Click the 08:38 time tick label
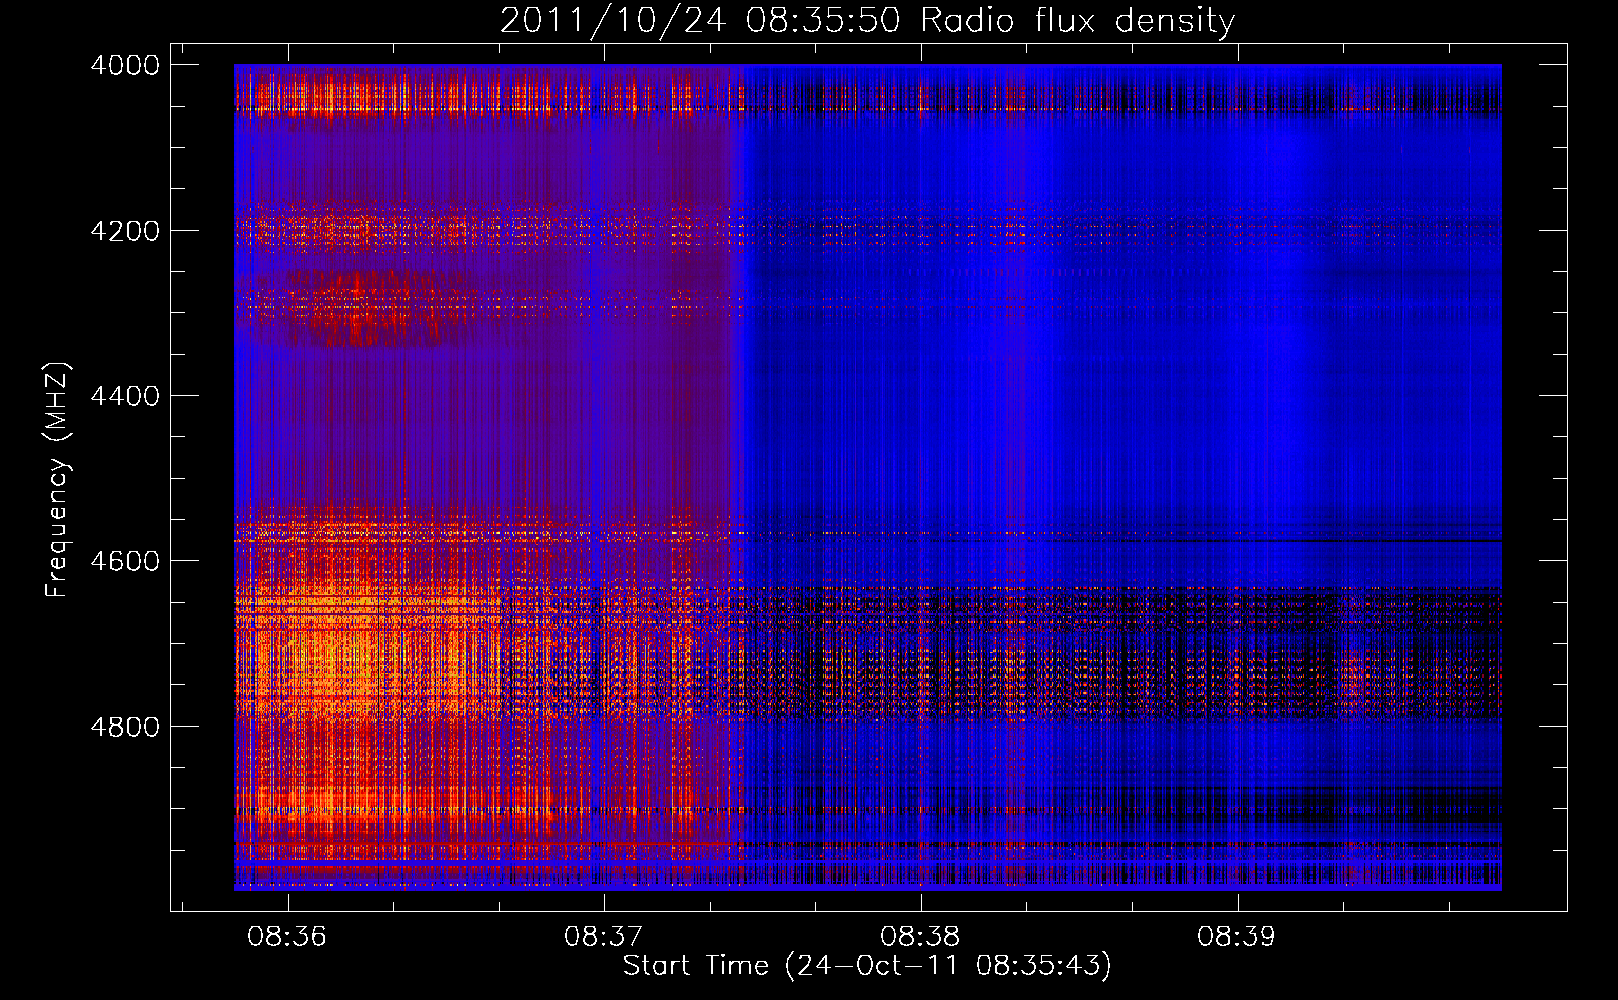Viewport: 1618px width, 1000px height. pyautogui.click(x=921, y=937)
